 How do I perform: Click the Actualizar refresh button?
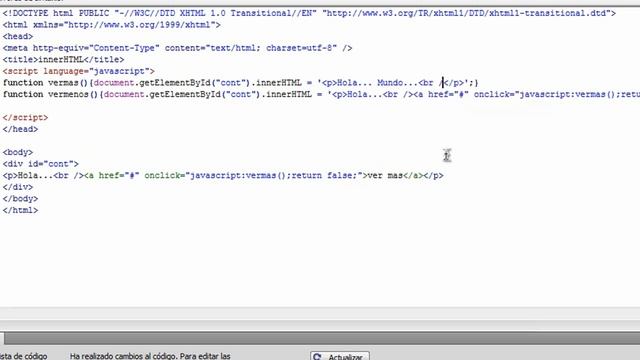point(340,356)
